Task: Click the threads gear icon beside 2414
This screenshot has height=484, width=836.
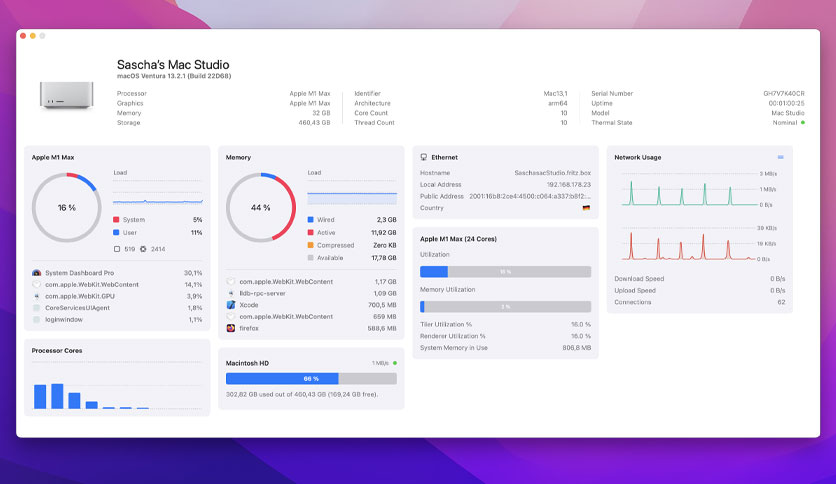Action: coord(143,249)
